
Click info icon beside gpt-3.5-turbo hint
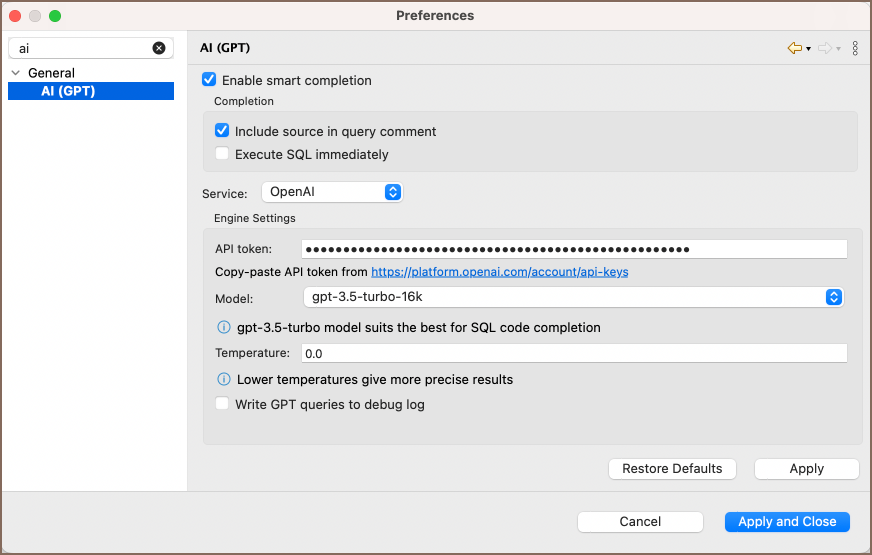(x=224, y=327)
